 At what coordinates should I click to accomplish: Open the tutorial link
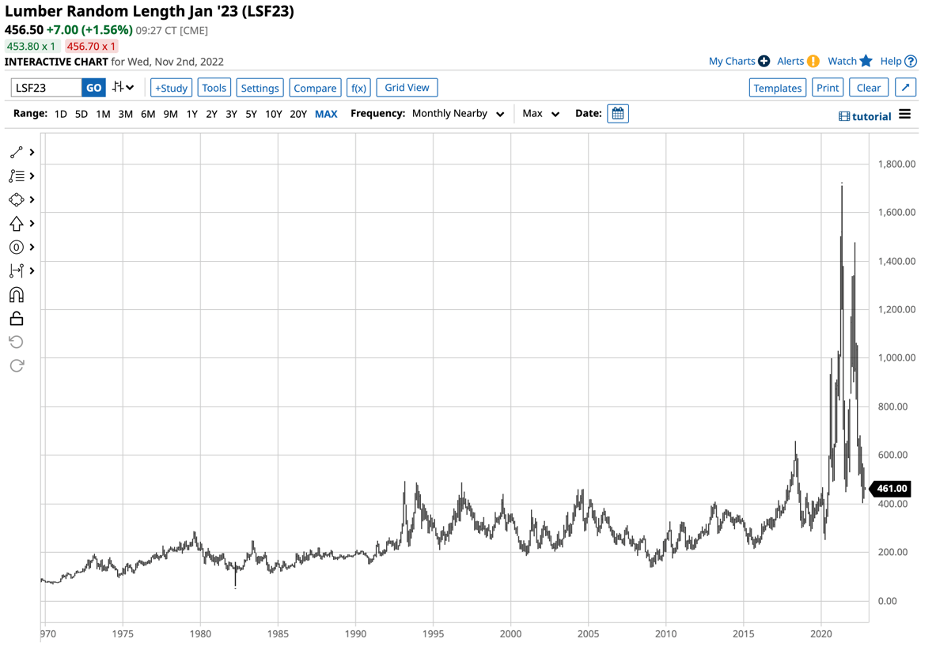865,116
